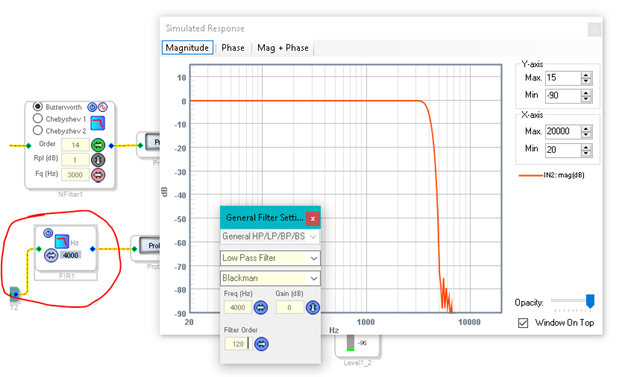Image resolution: width=639 pixels, height=377 pixels.
Task: Click the Rpl (dB) field showing 1
Action: click(75, 160)
